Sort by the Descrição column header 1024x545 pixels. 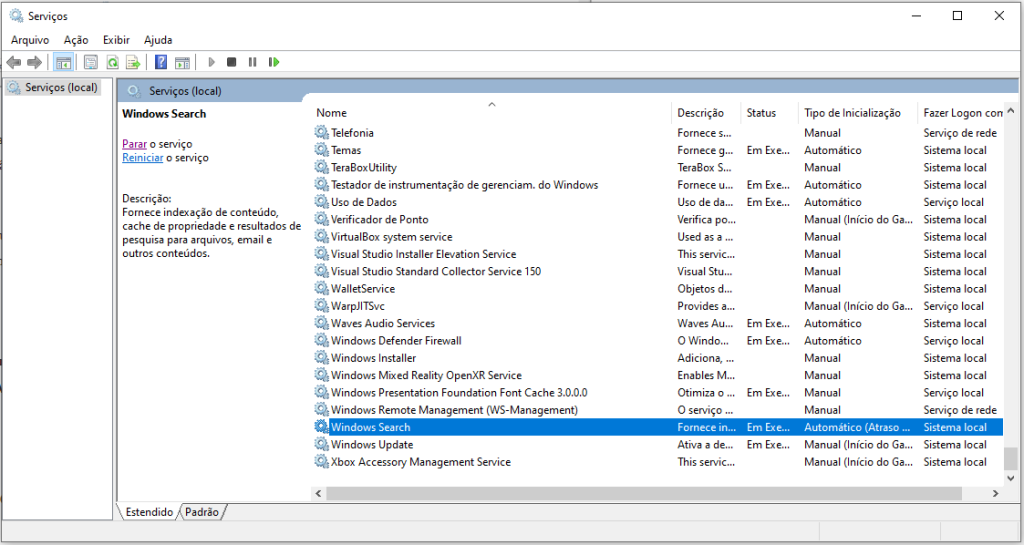click(x=706, y=113)
